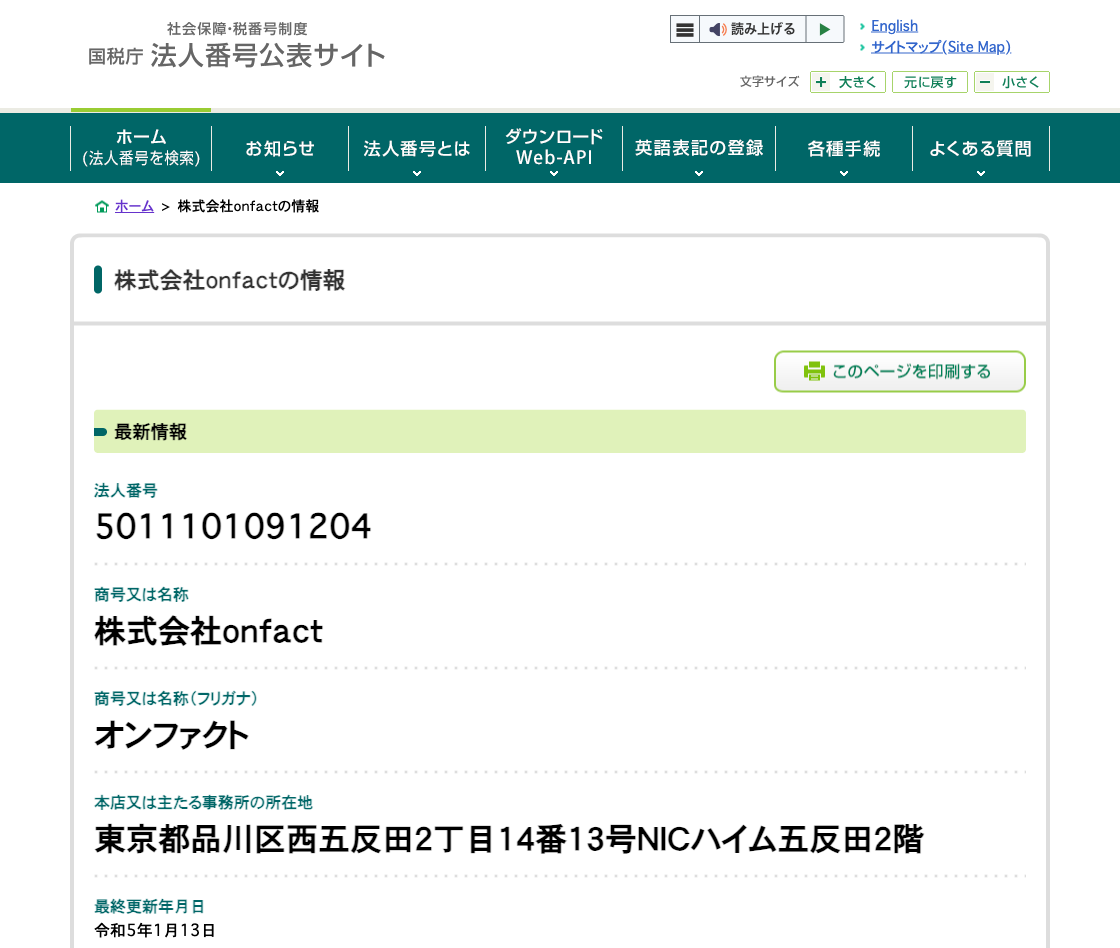Open the English version link

pos(894,26)
